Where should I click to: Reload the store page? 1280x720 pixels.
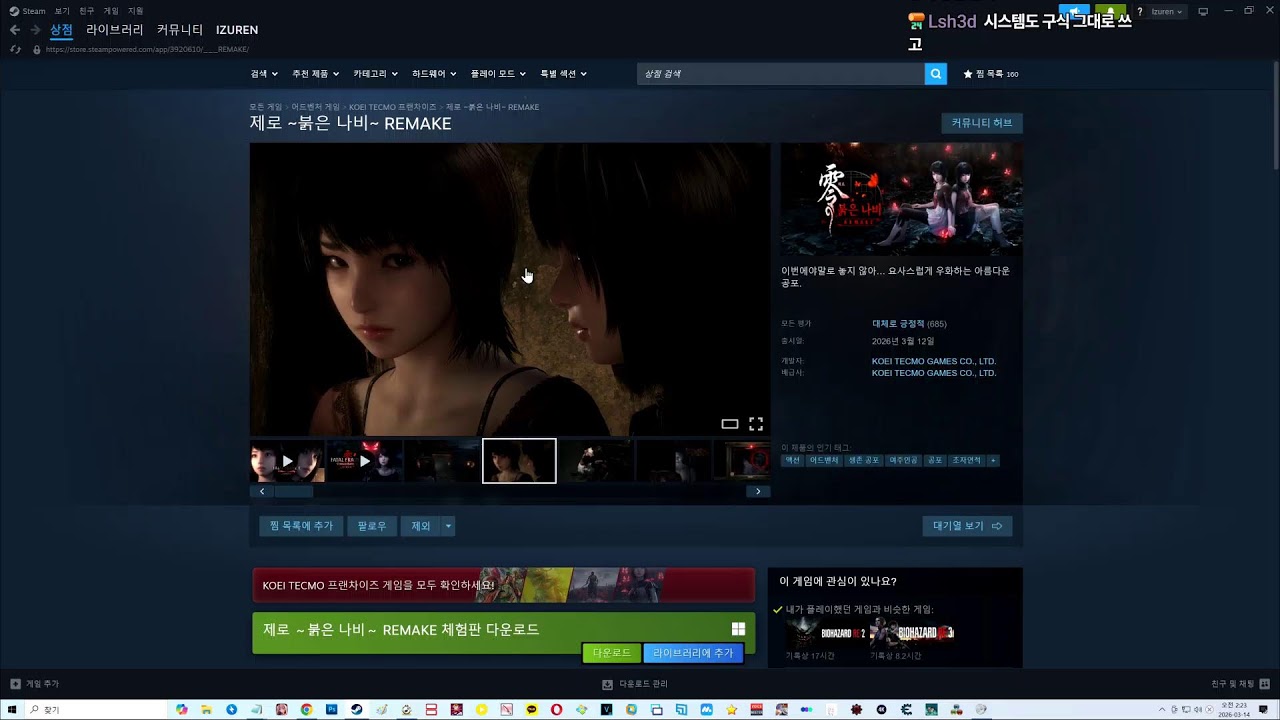click(x=14, y=49)
